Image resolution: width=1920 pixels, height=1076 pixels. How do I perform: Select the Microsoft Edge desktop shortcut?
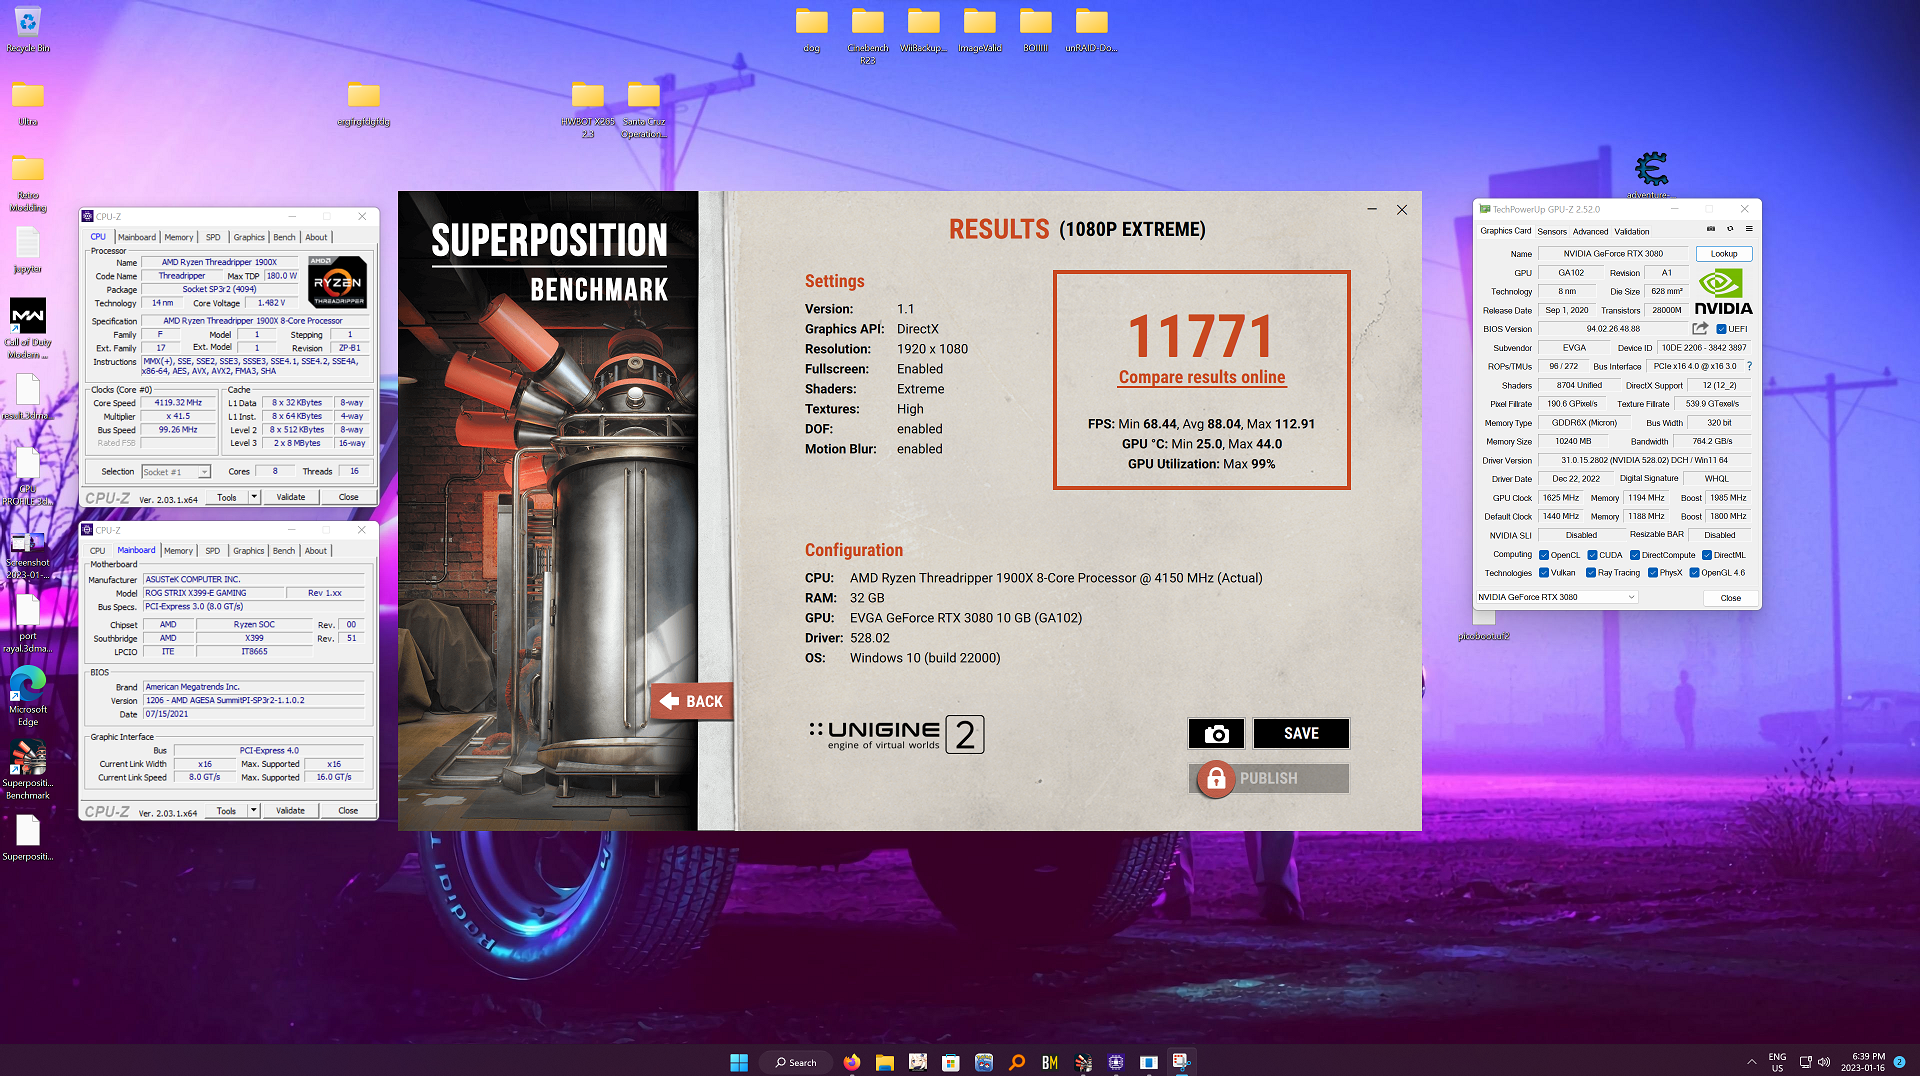click(x=28, y=696)
